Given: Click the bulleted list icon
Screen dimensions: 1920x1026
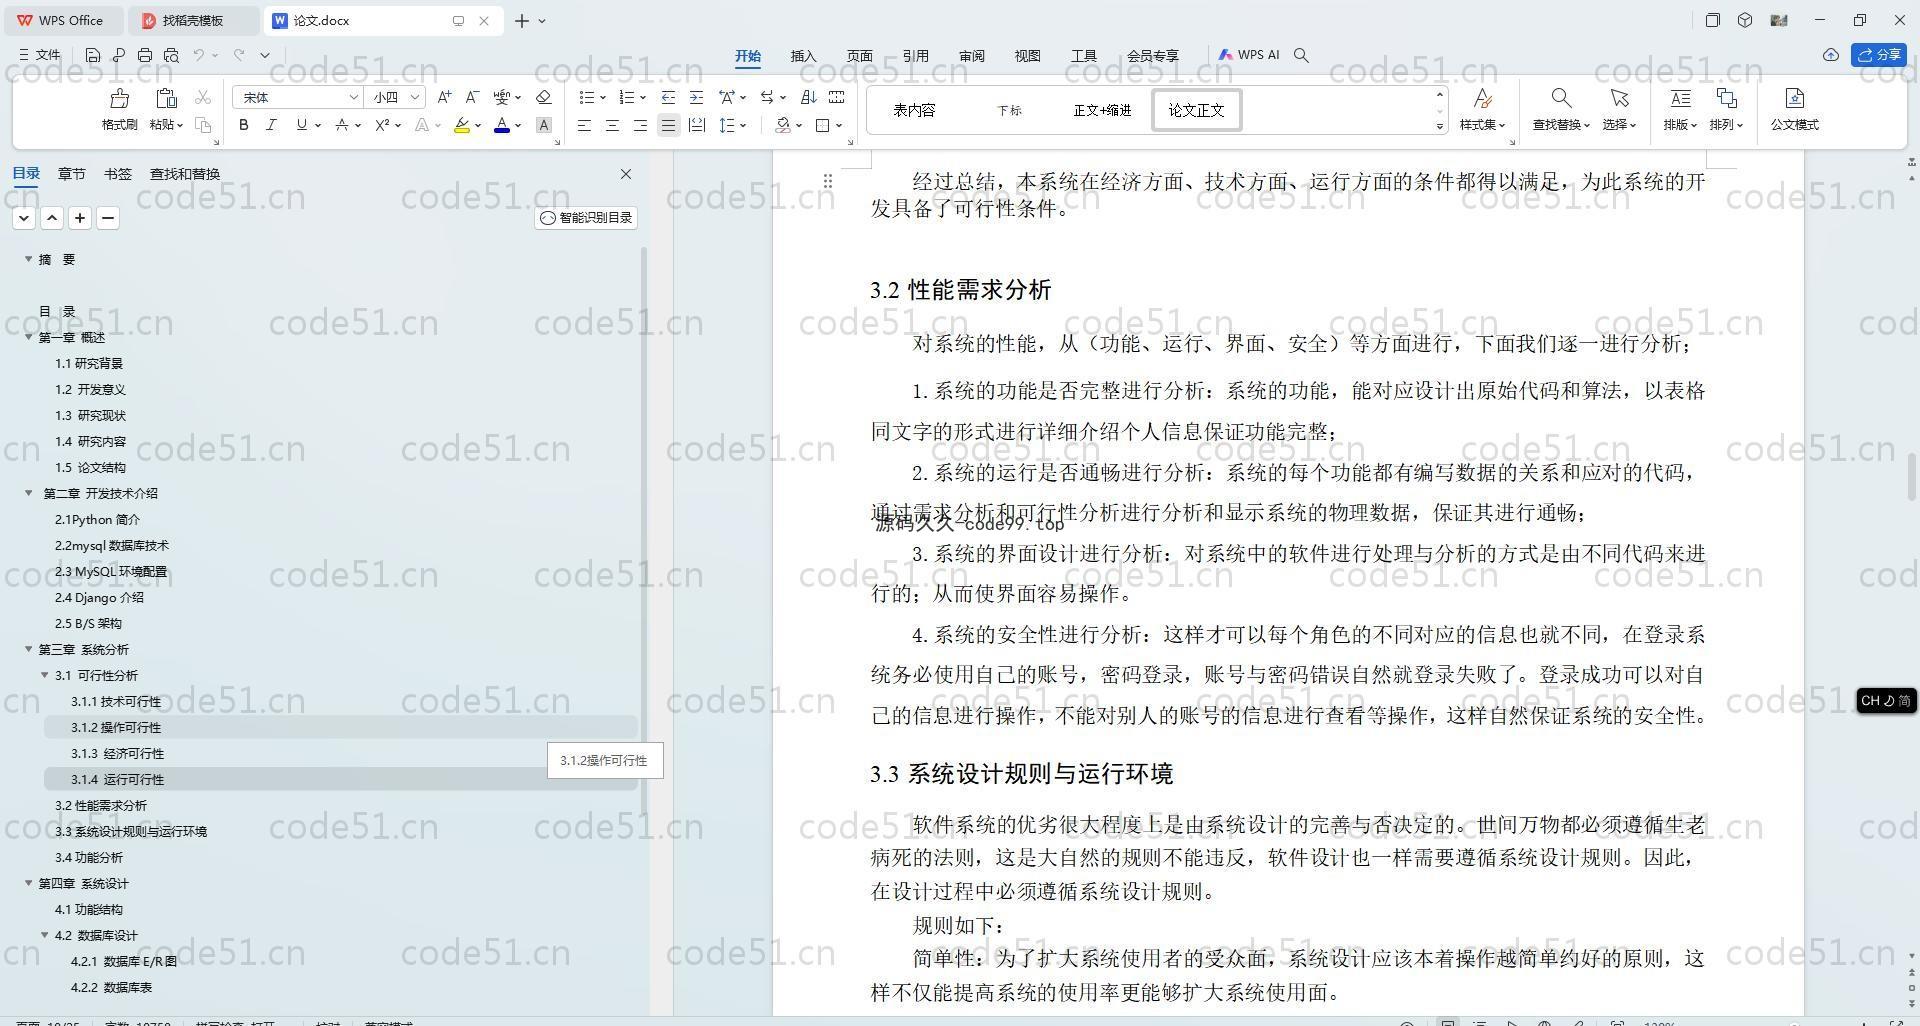Looking at the screenshot, I should pos(587,97).
